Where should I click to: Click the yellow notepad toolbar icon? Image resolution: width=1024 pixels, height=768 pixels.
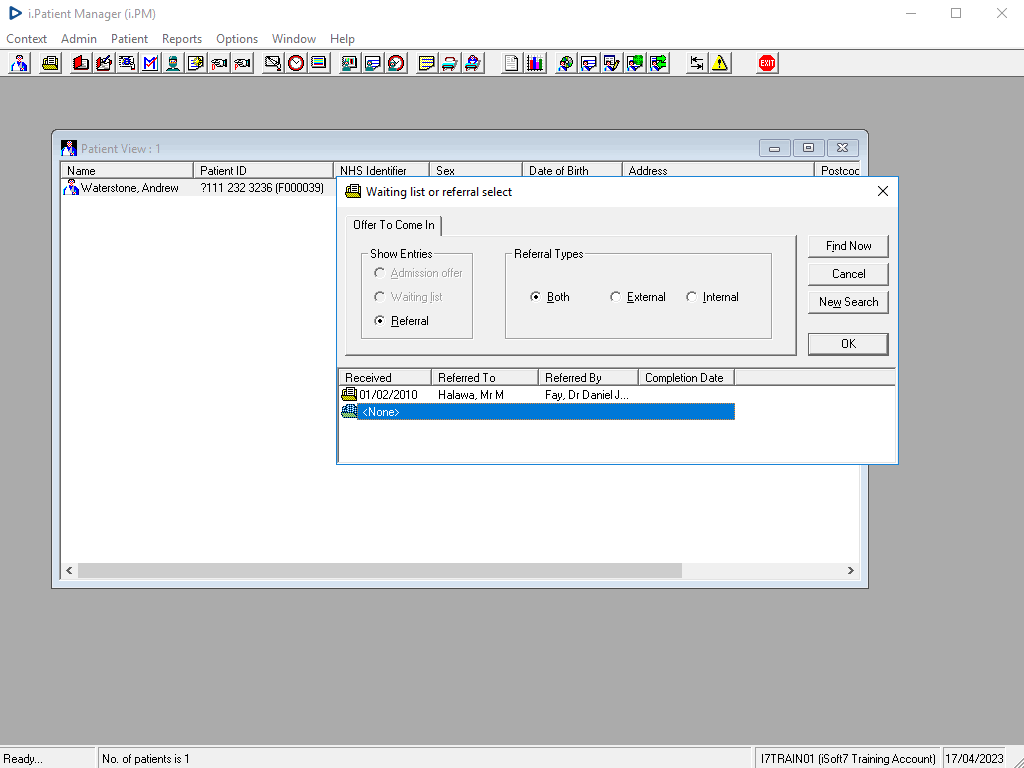426,63
